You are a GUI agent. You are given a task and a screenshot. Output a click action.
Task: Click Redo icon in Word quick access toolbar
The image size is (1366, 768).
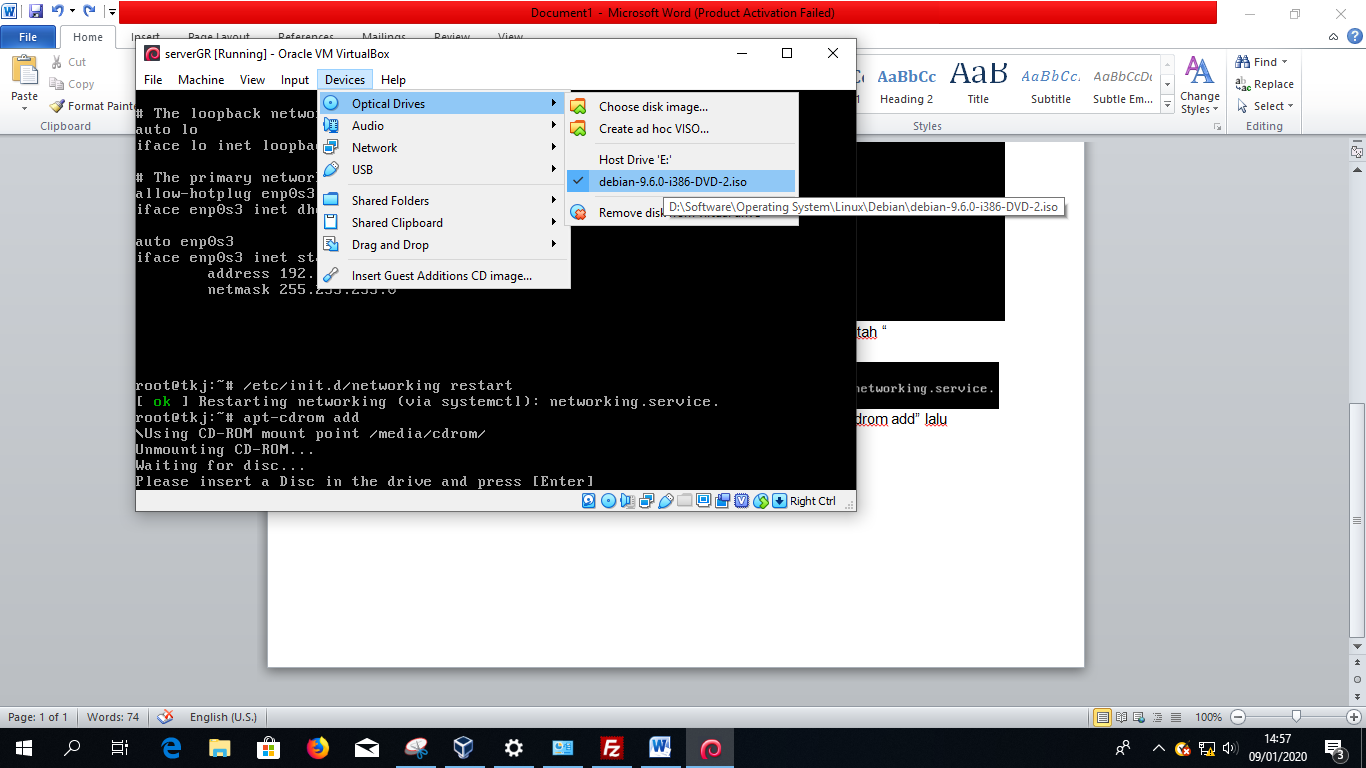90,12
